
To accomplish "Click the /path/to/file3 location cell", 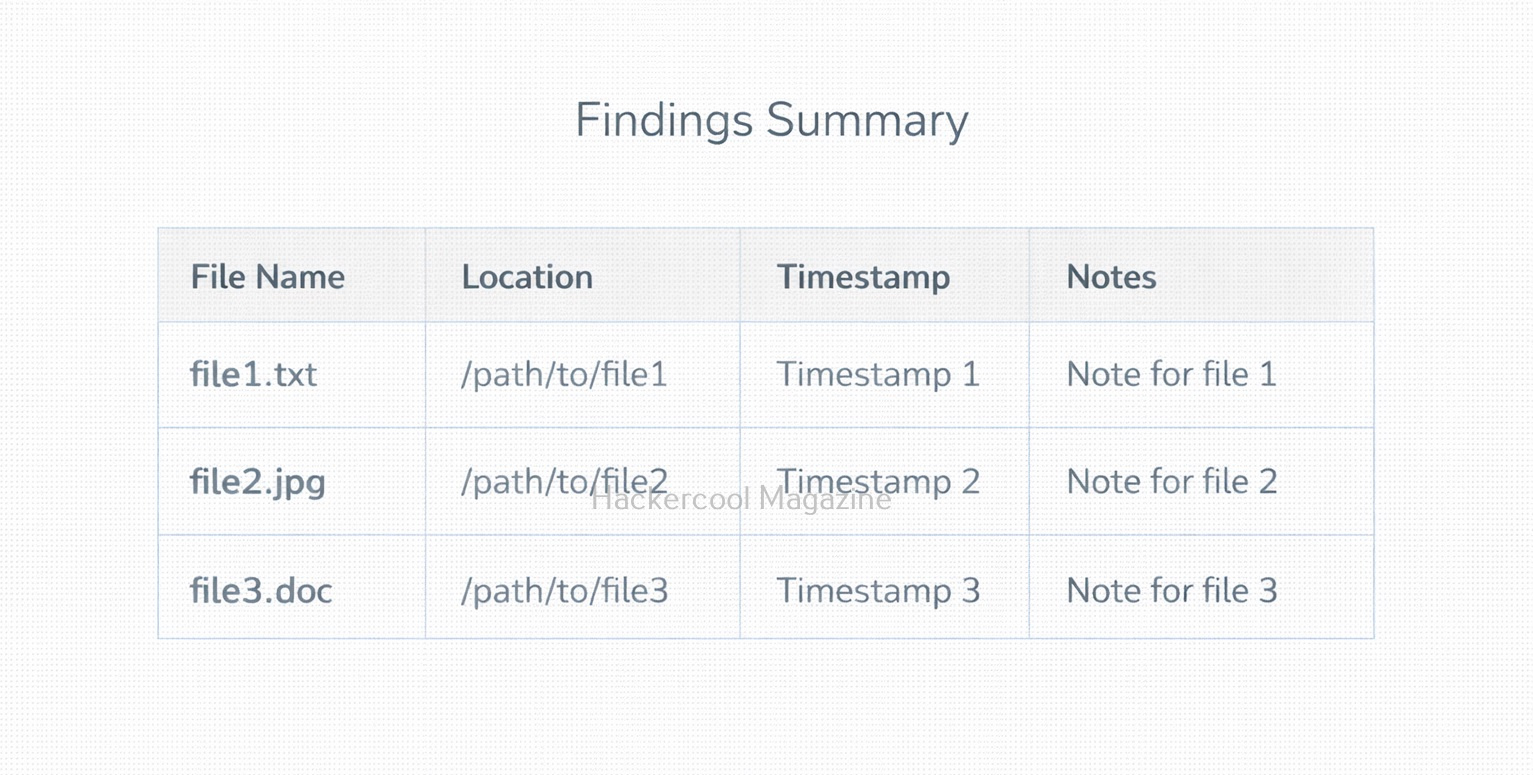I will [564, 590].
